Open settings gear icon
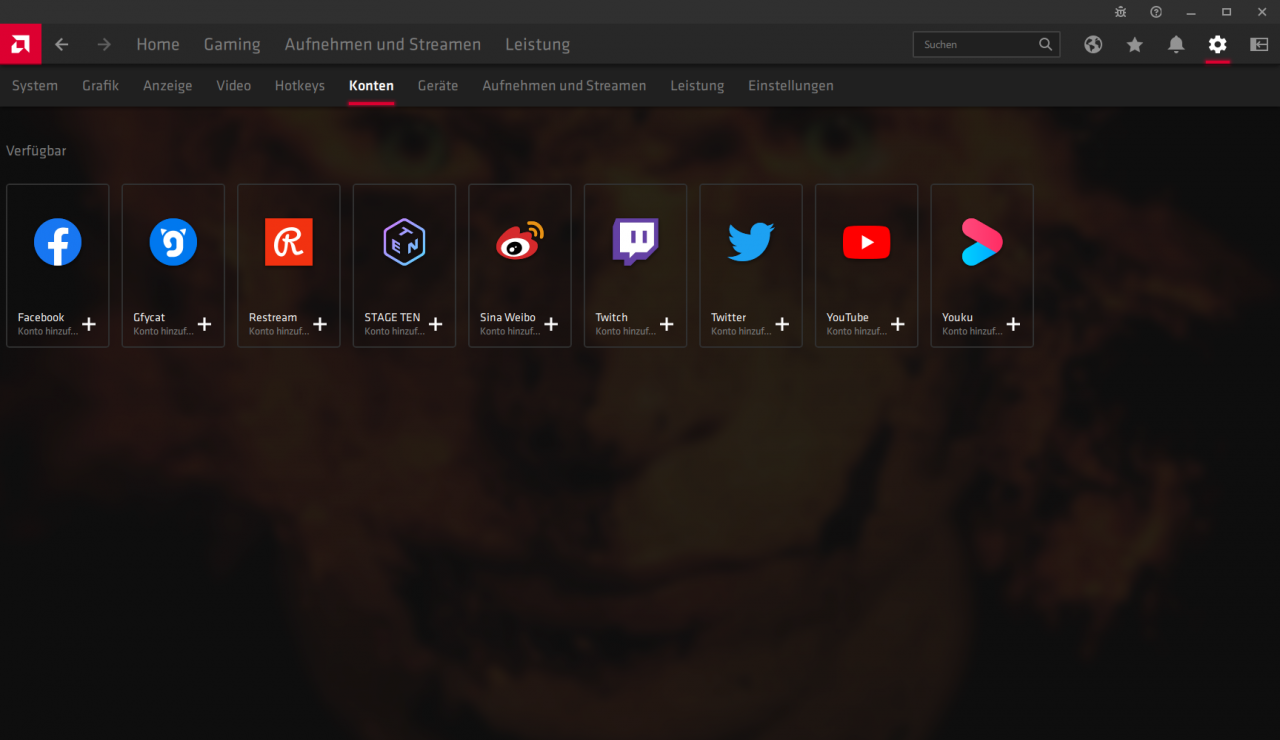 1217,44
